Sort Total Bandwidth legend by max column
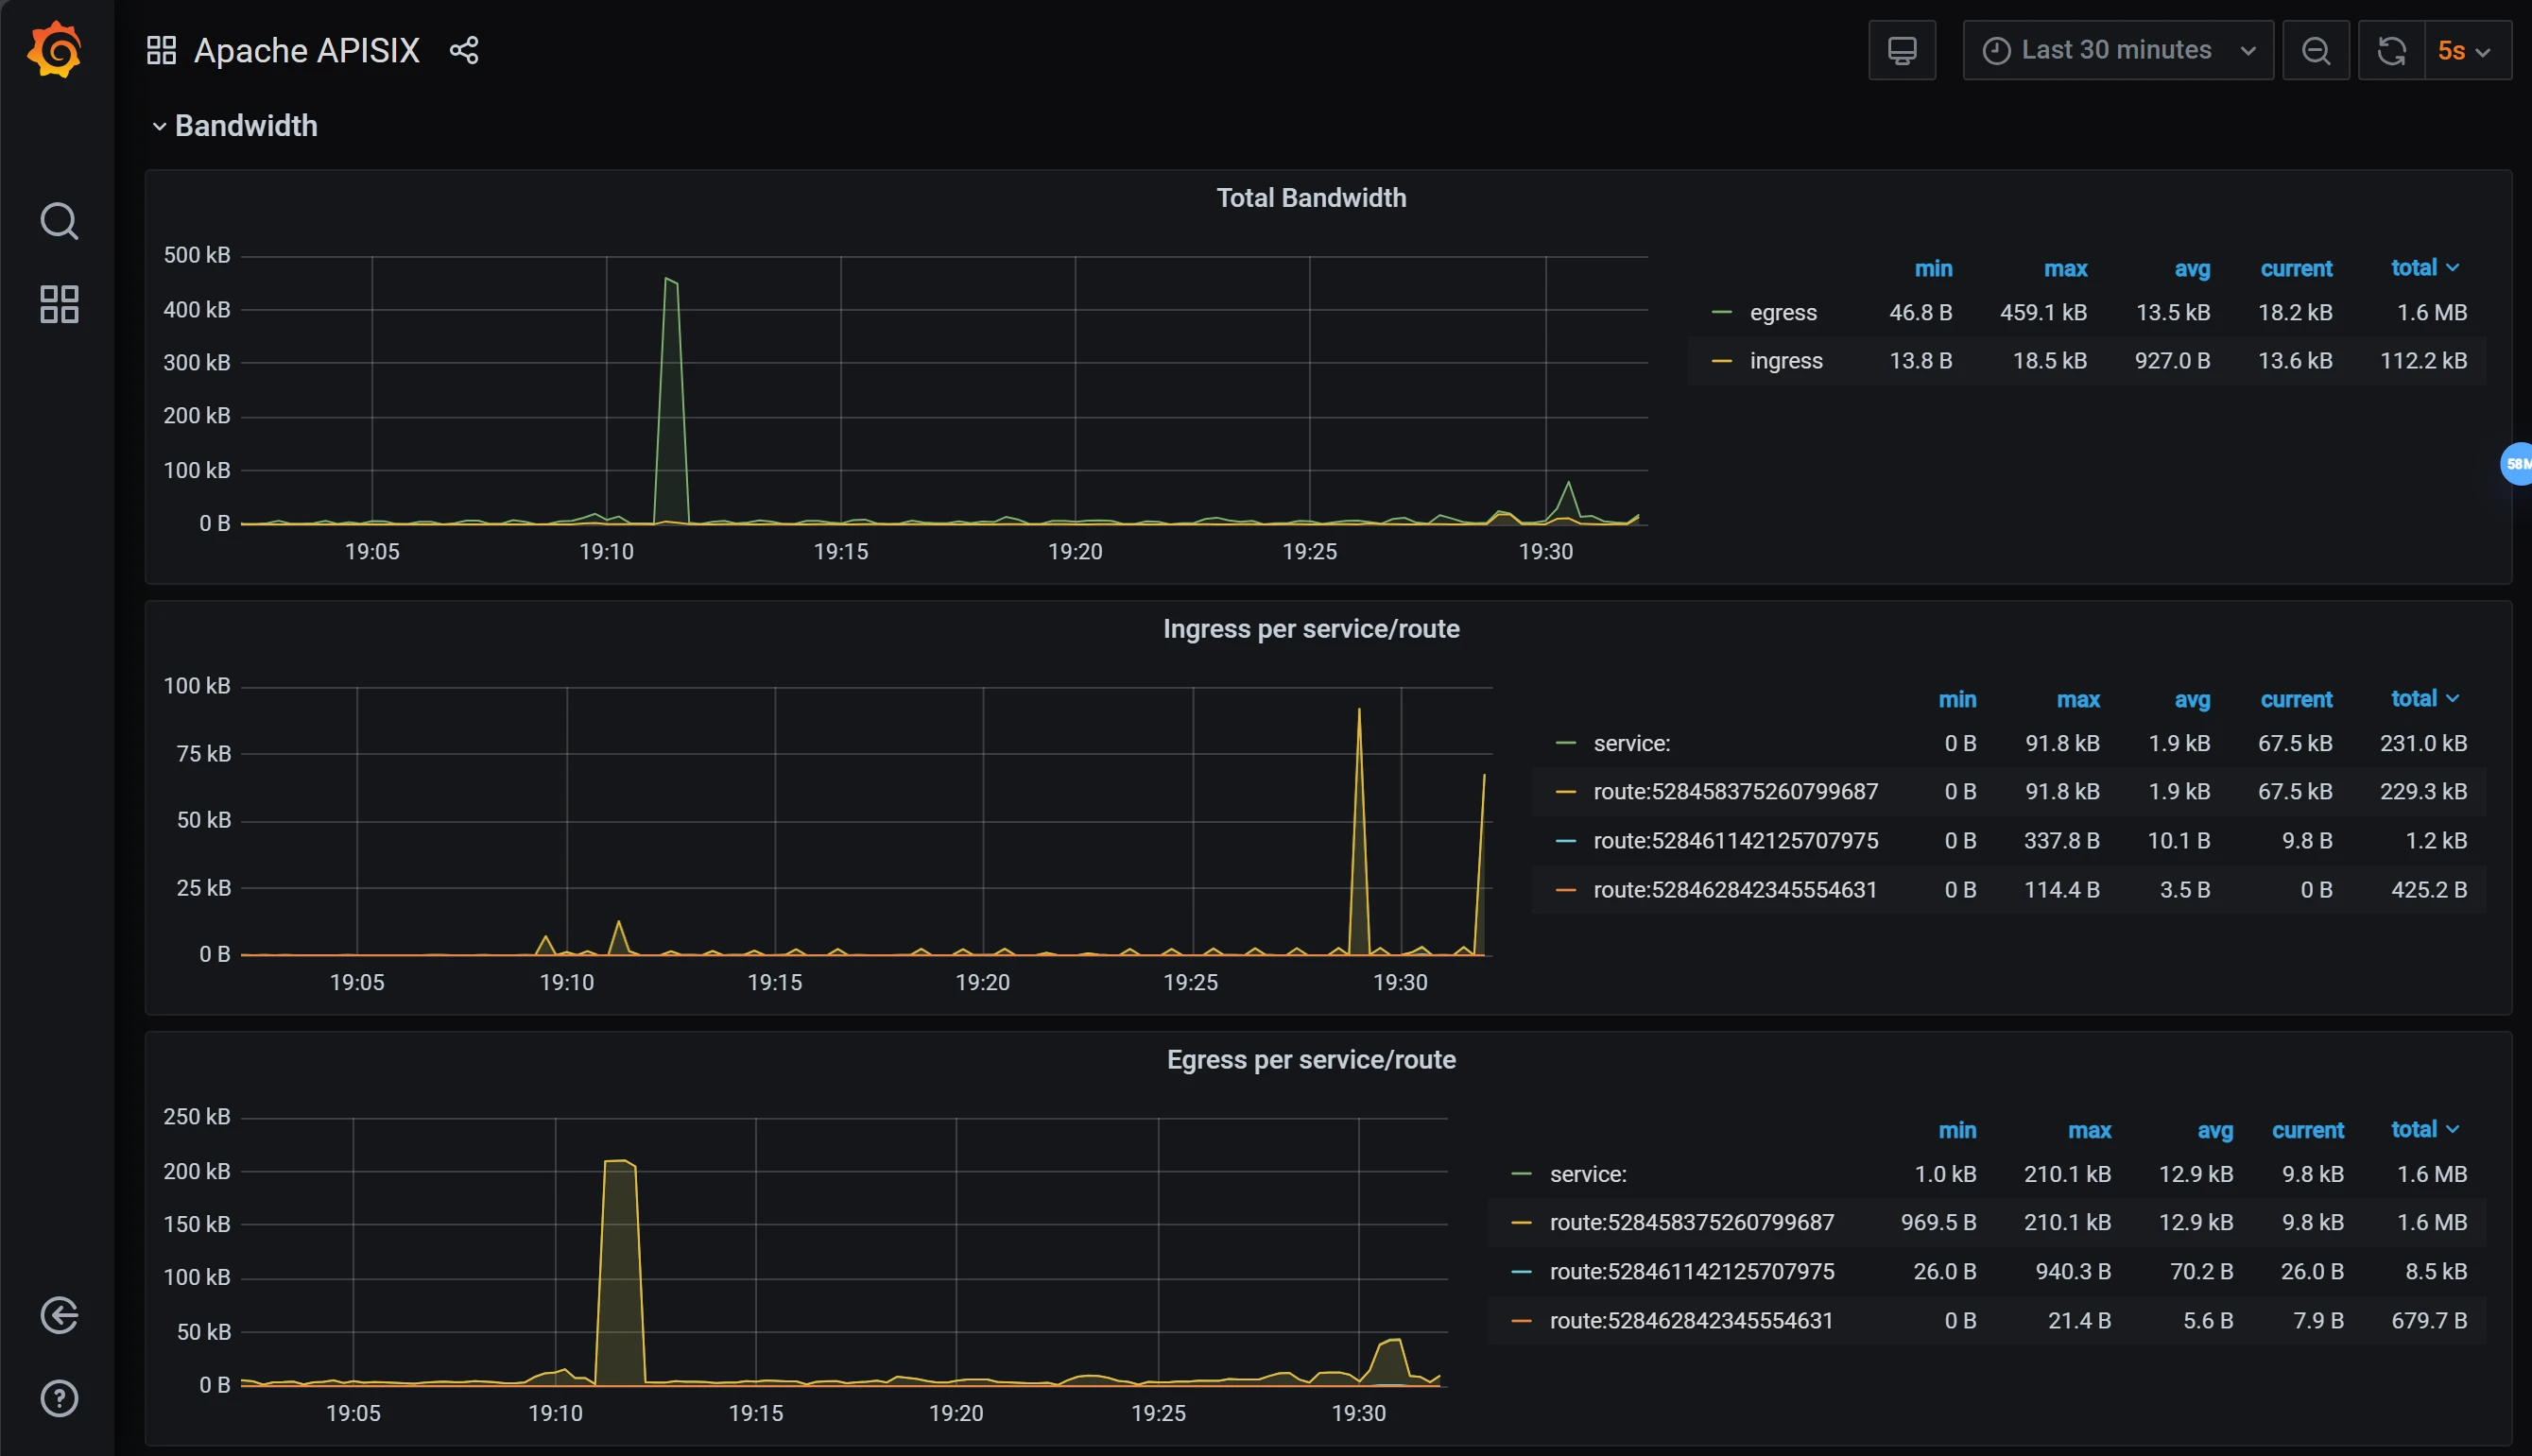 2065,269
